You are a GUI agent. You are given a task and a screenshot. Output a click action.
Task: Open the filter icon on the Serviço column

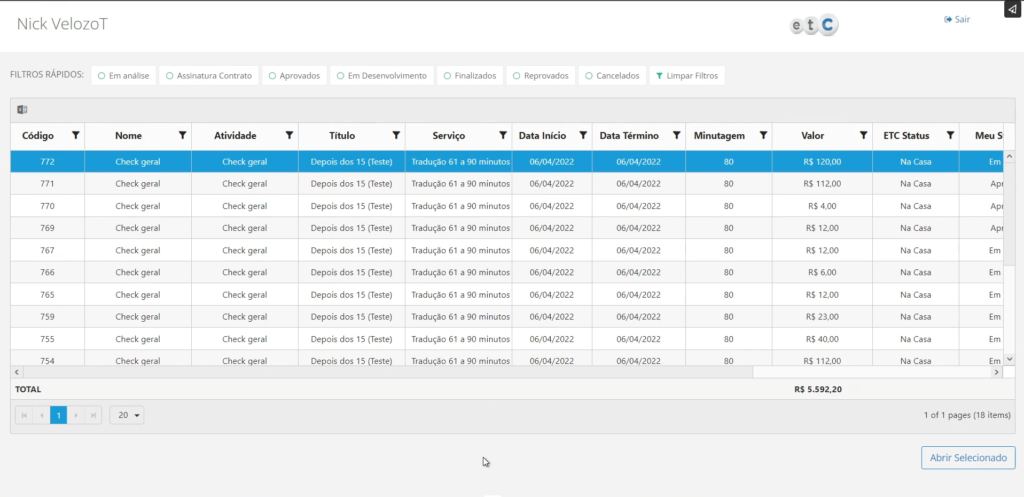[502, 135]
